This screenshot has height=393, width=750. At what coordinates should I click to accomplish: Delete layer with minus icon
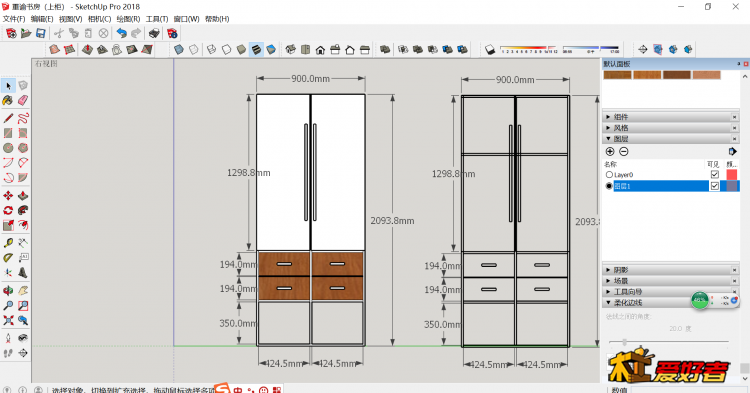pyautogui.click(x=624, y=152)
